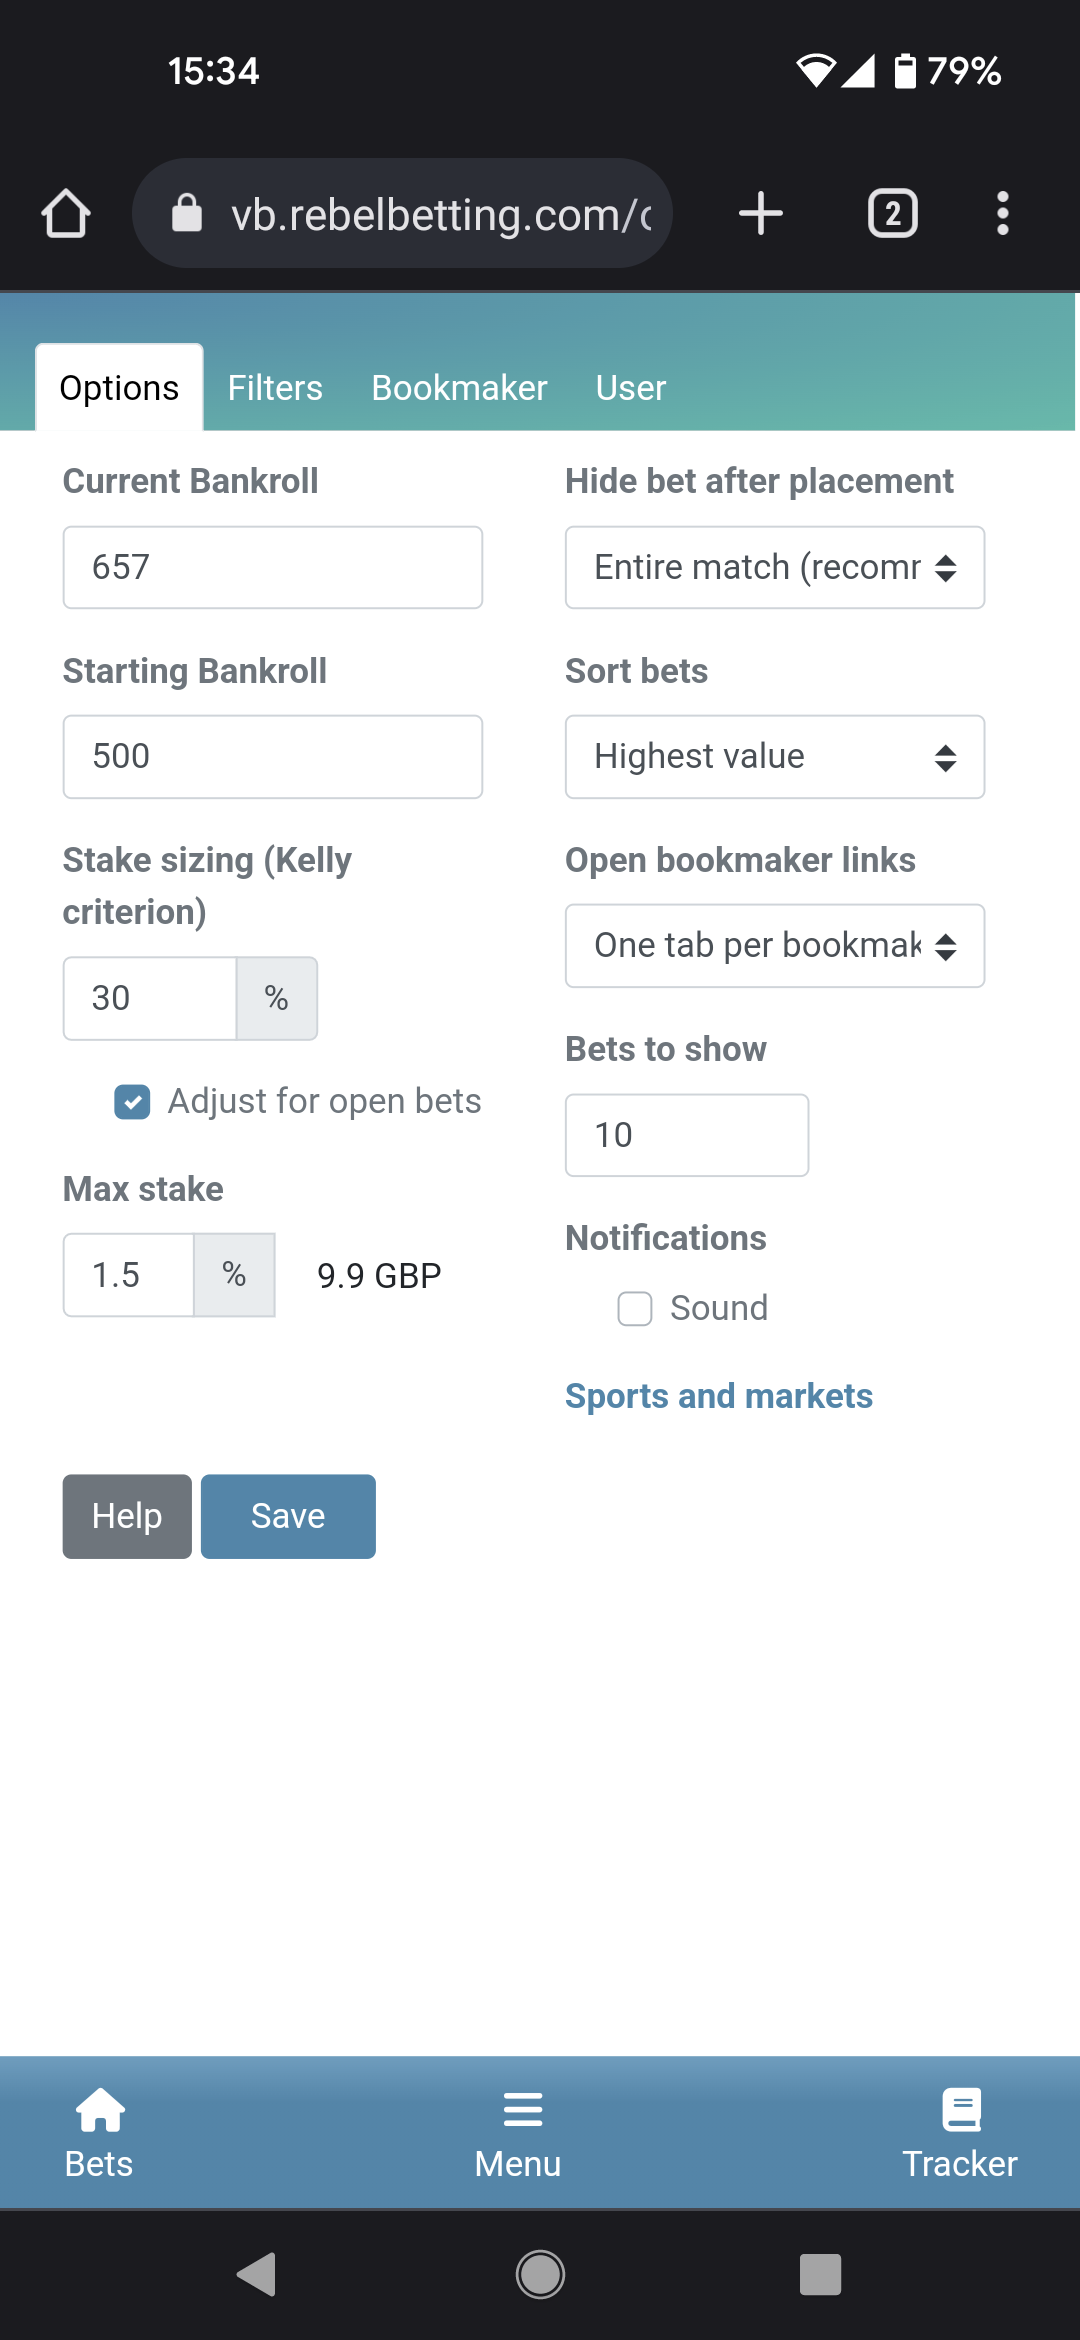
Task: Switch to the Bookmaker tab
Action: click(459, 388)
